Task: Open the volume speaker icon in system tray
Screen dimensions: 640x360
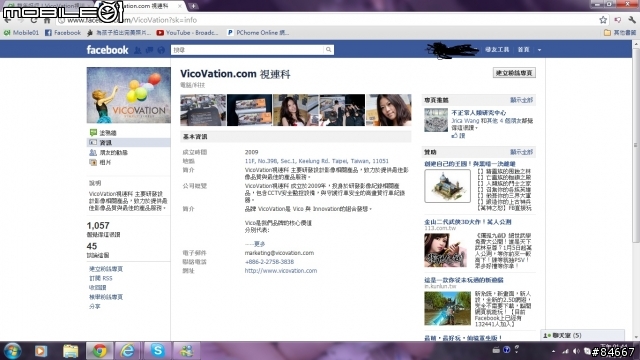Action: [576, 351]
